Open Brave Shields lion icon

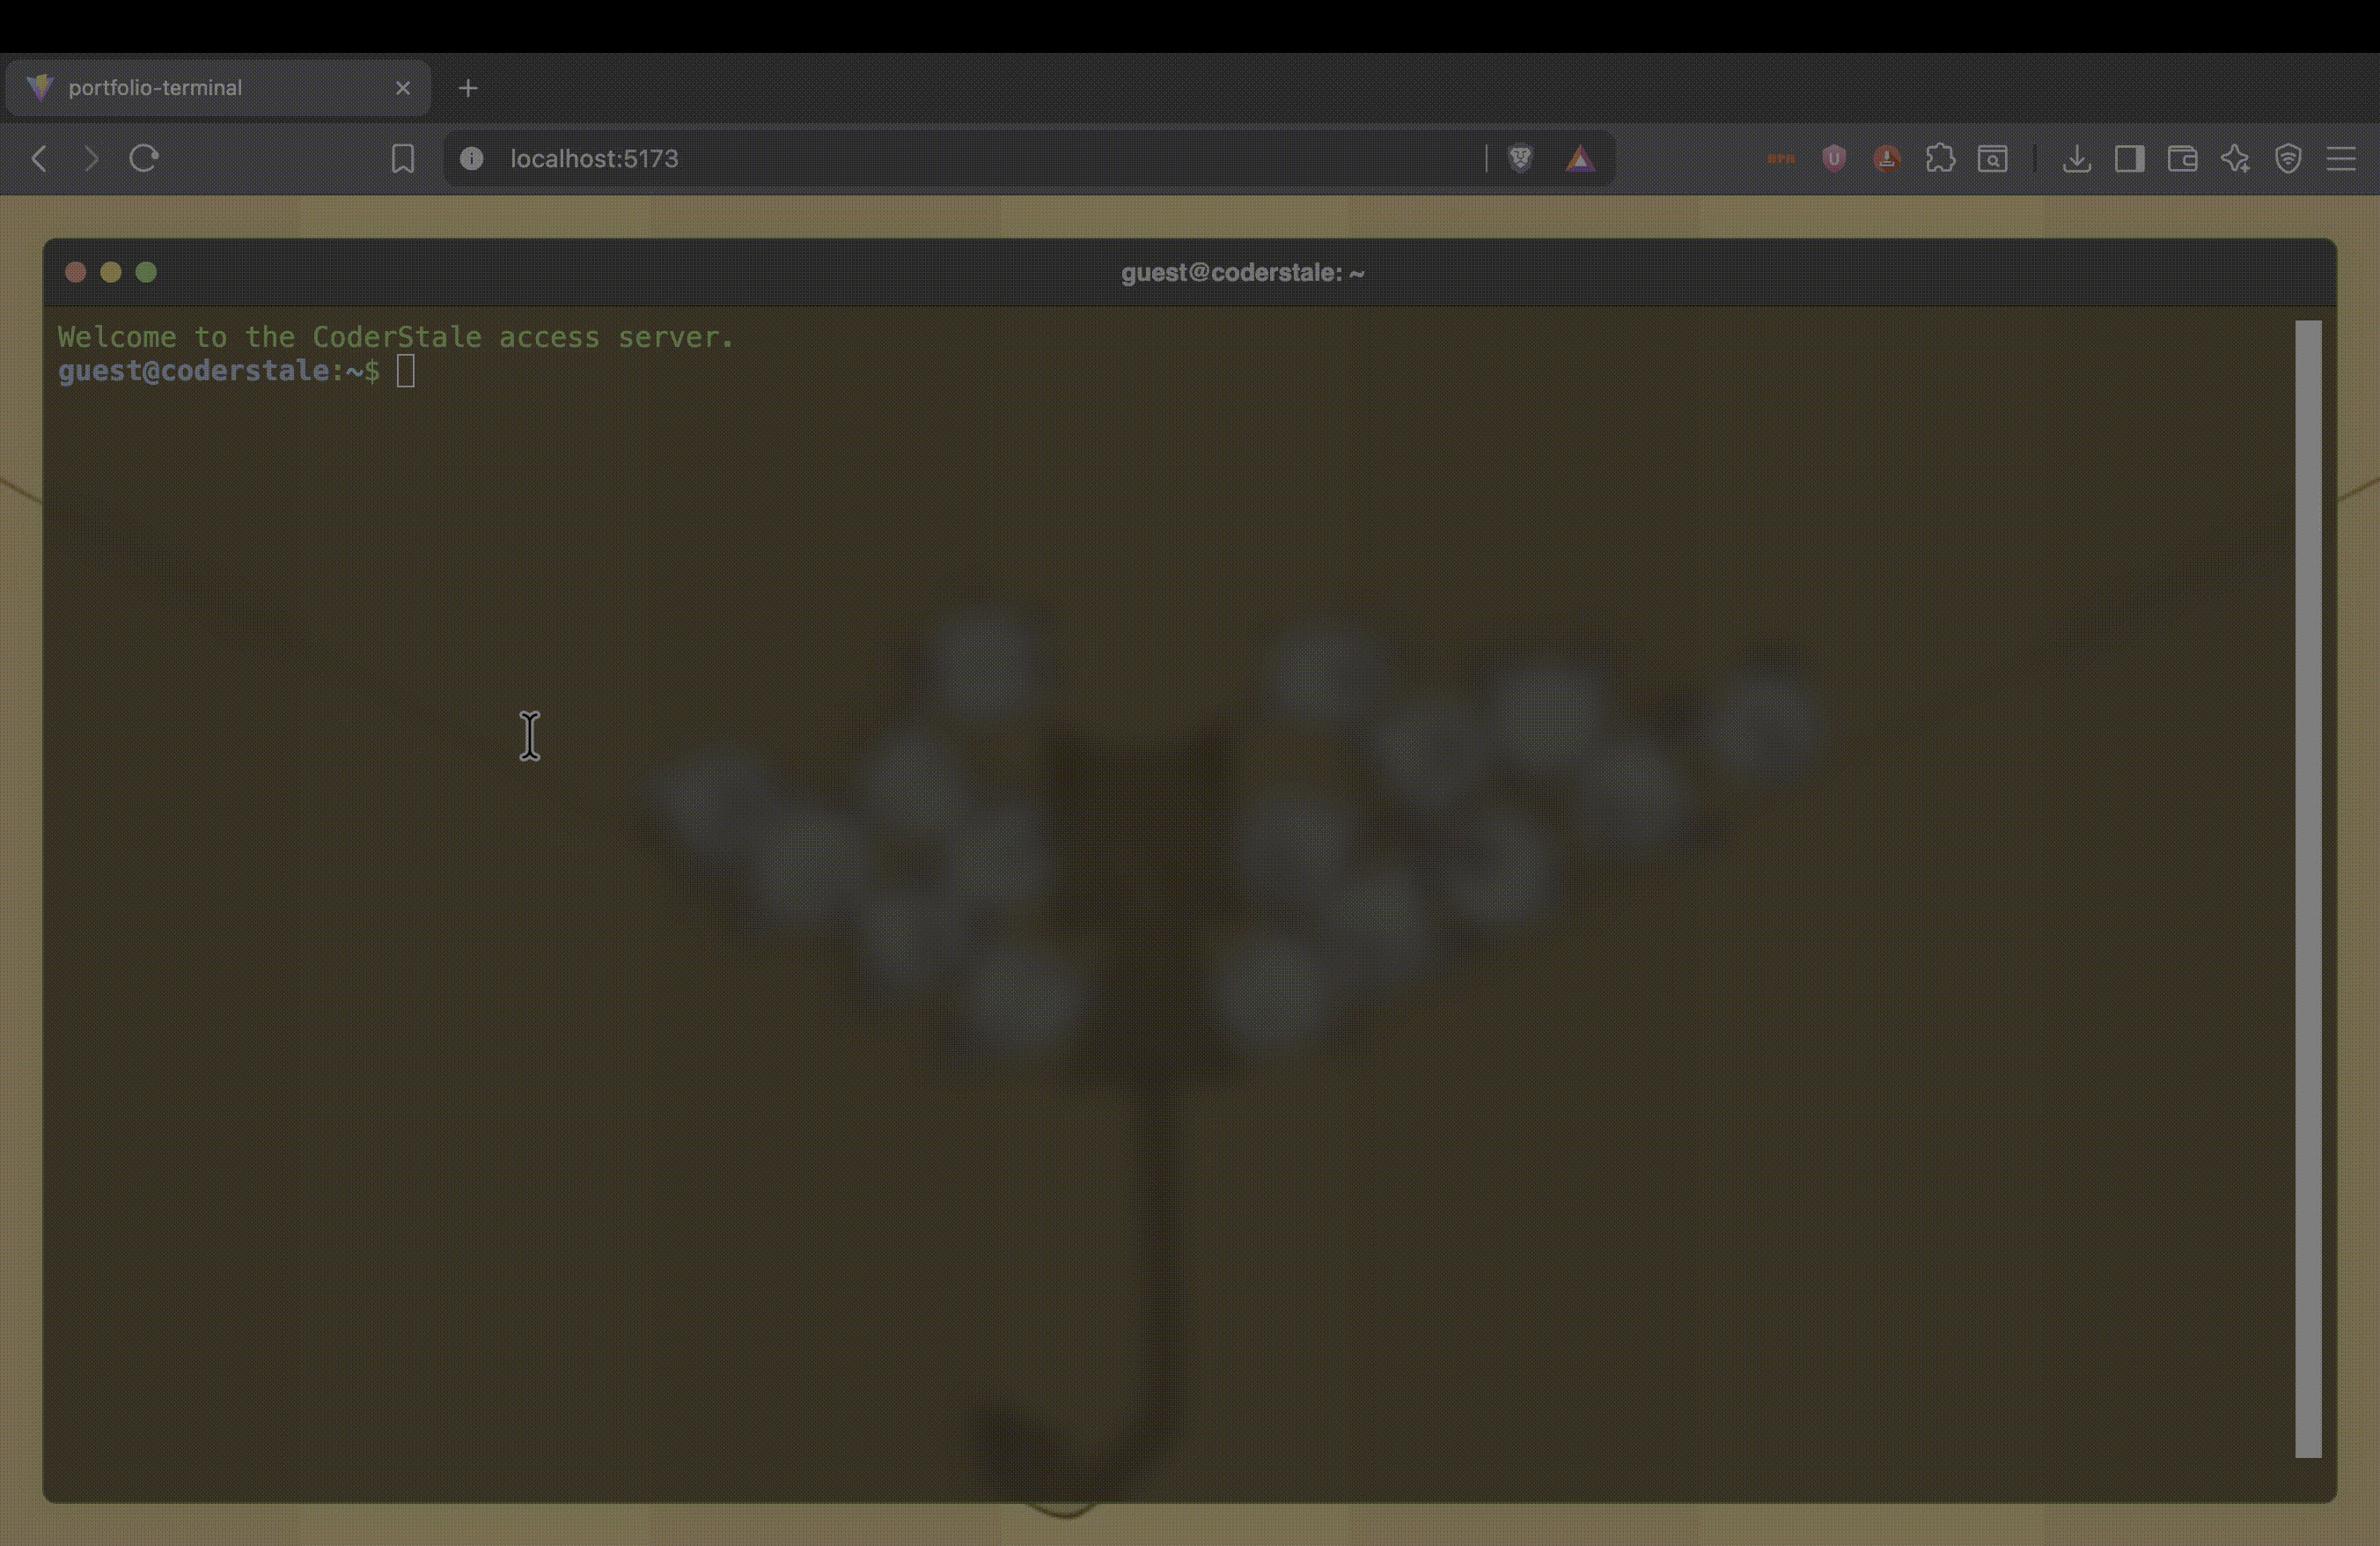pyautogui.click(x=1520, y=158)
